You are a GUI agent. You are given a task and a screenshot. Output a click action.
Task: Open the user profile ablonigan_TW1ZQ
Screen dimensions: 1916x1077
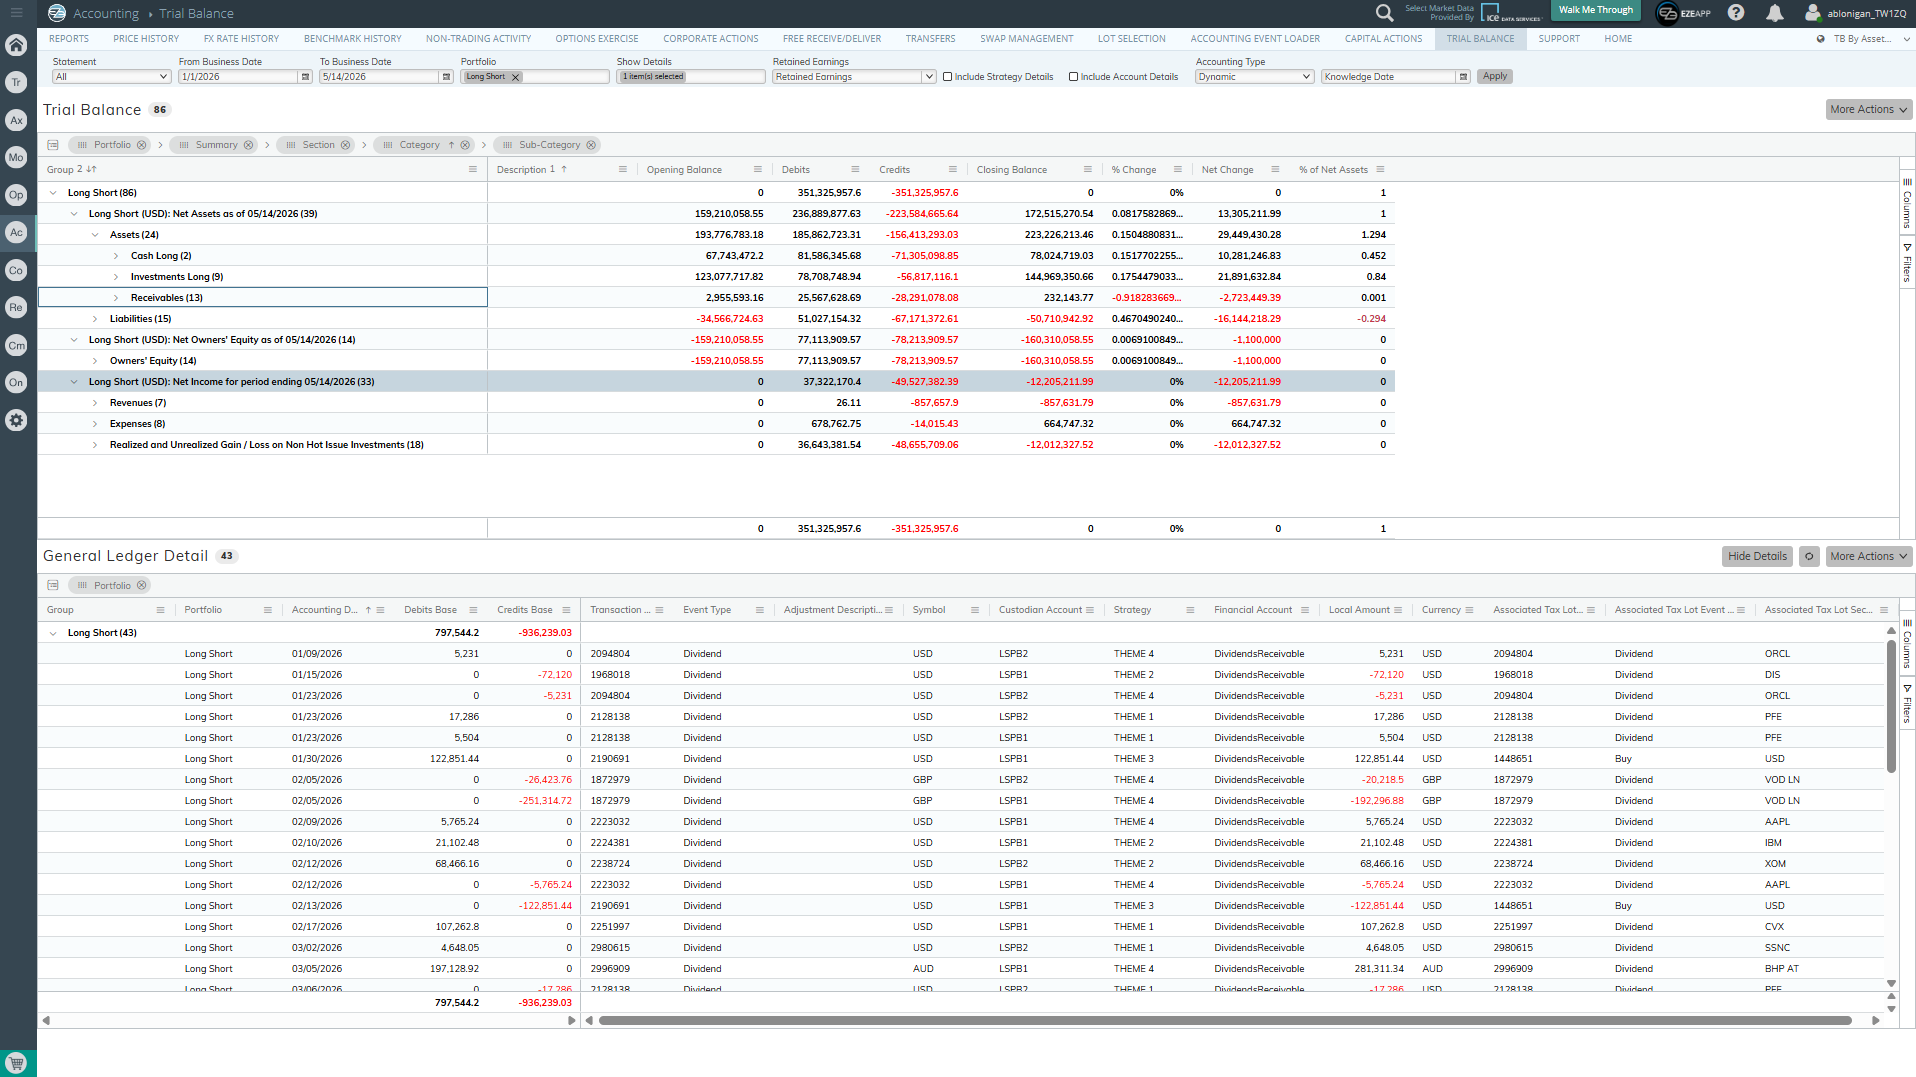pyautogui.click(x=1856, y=13)
